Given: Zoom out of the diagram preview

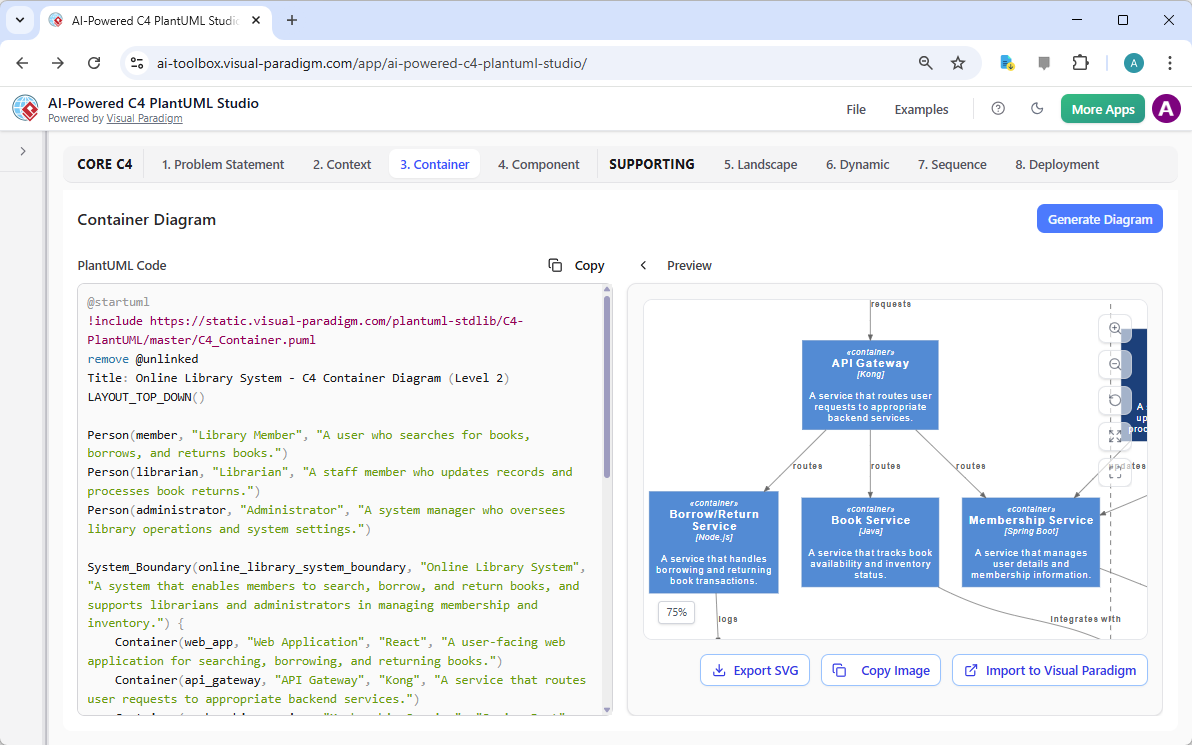Looking at the screenshot, I should pyautogui.click(x=1114, y=364).
